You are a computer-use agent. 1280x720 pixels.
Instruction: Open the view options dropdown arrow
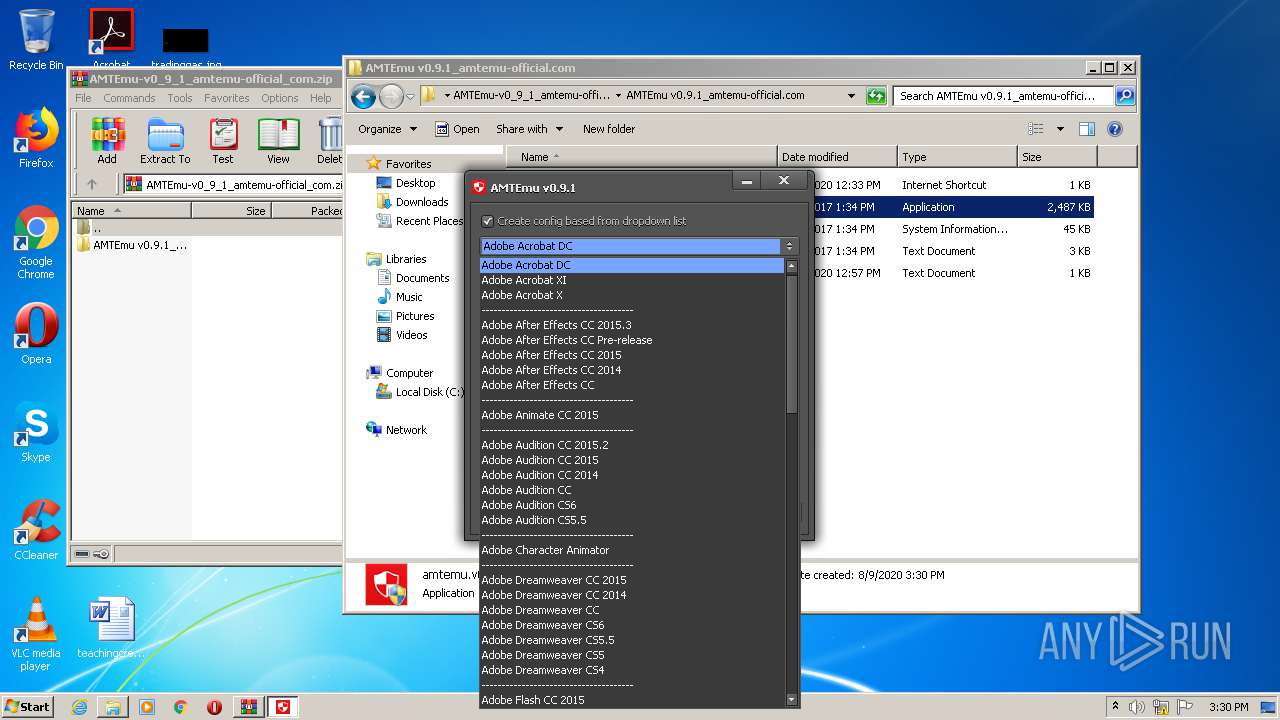[1059, 129]
